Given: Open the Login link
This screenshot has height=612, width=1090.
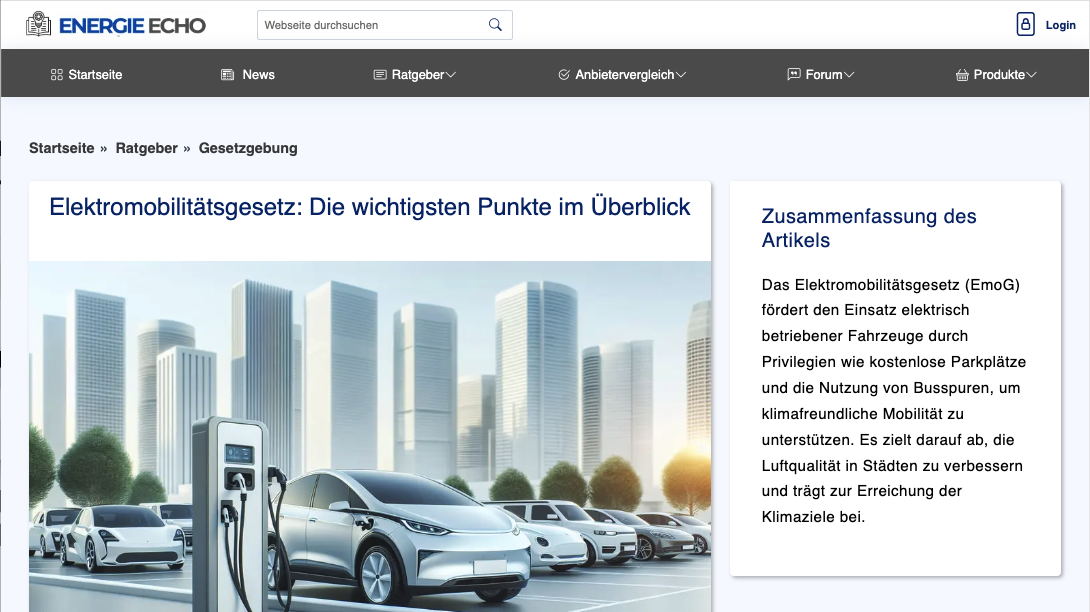Looking at the screenshot, I should point(1060,25).
